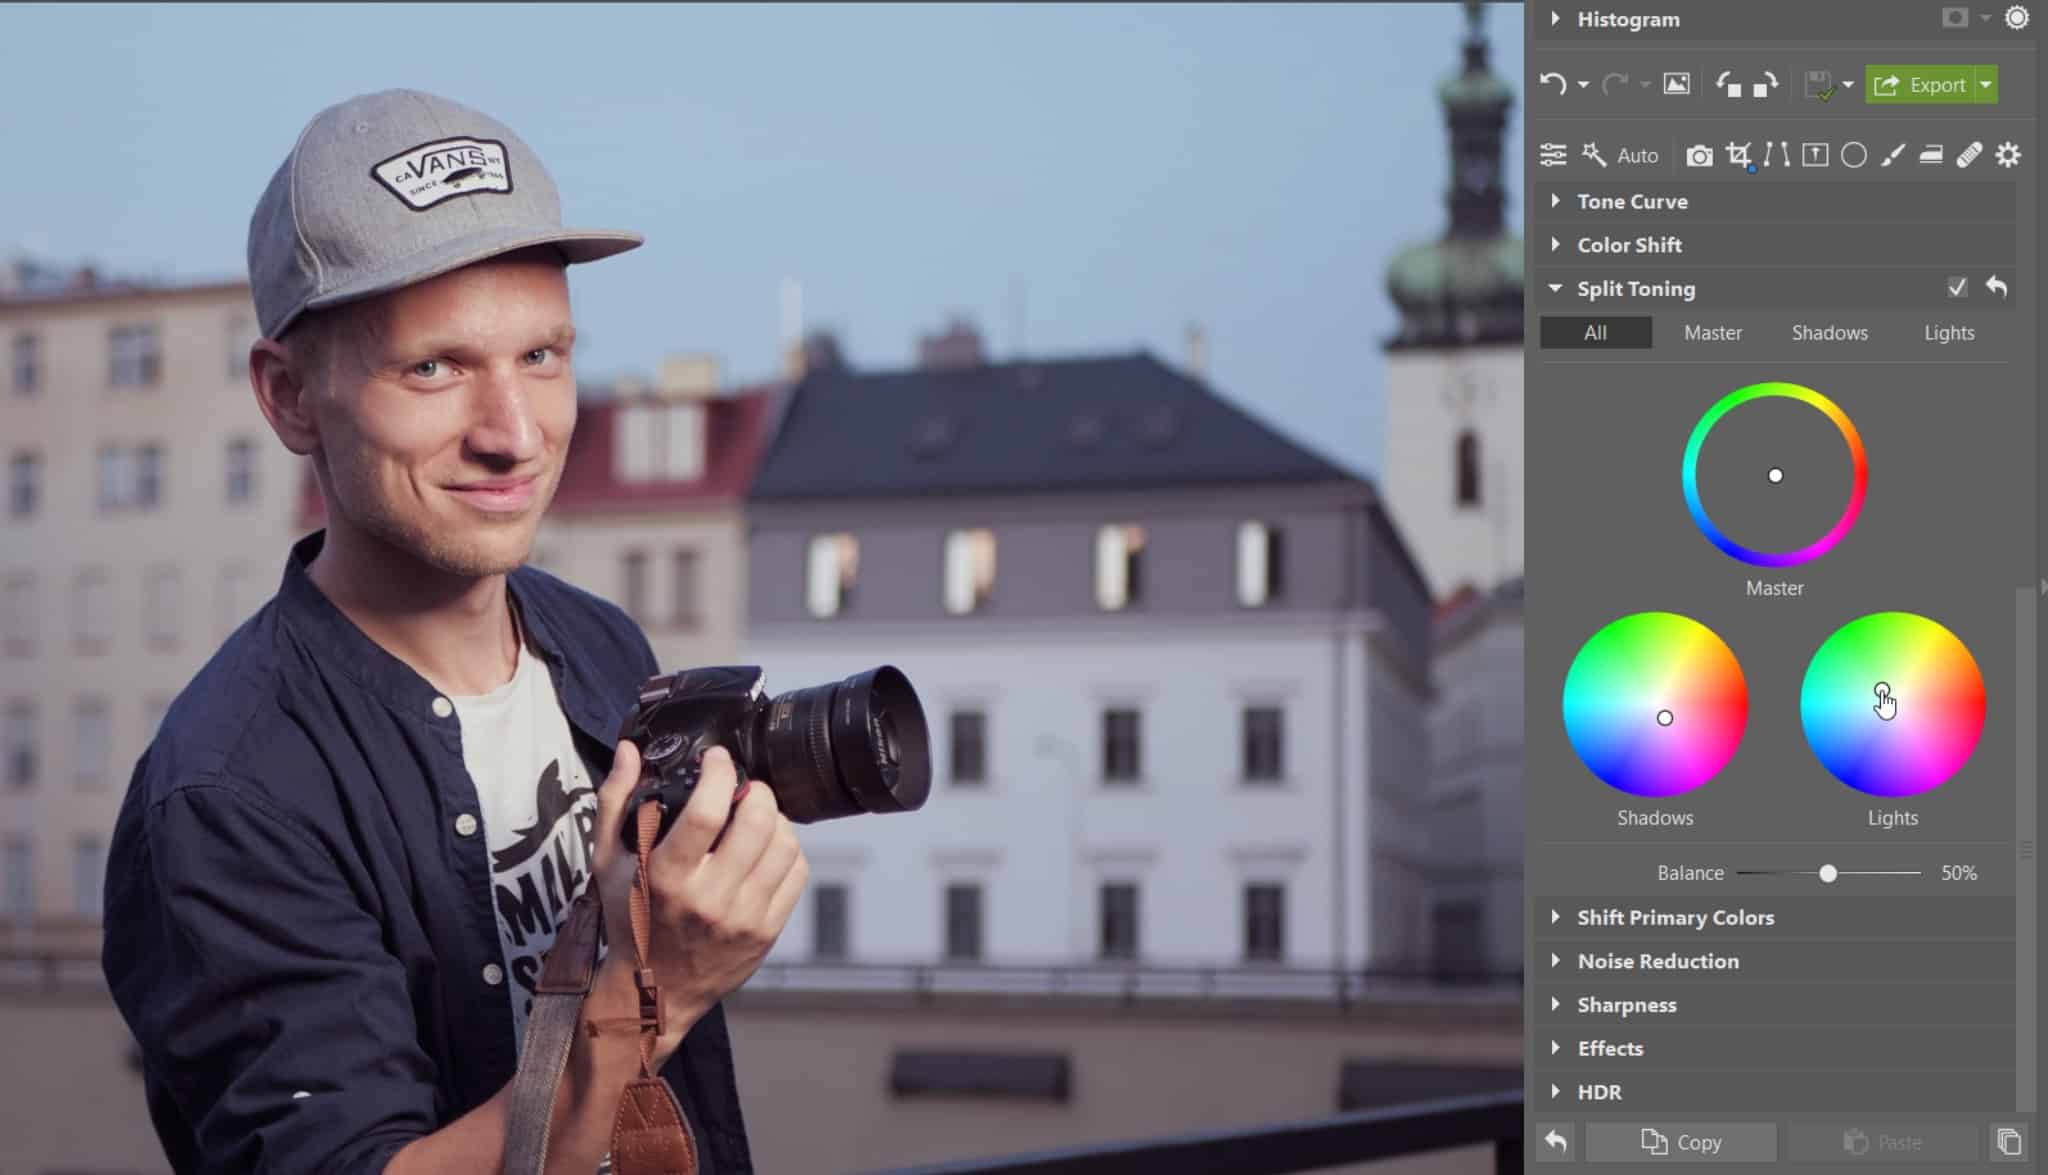Open the Export options dropdown arrow
This screenshot has width=2048, height=1175.
point(1987,85)
